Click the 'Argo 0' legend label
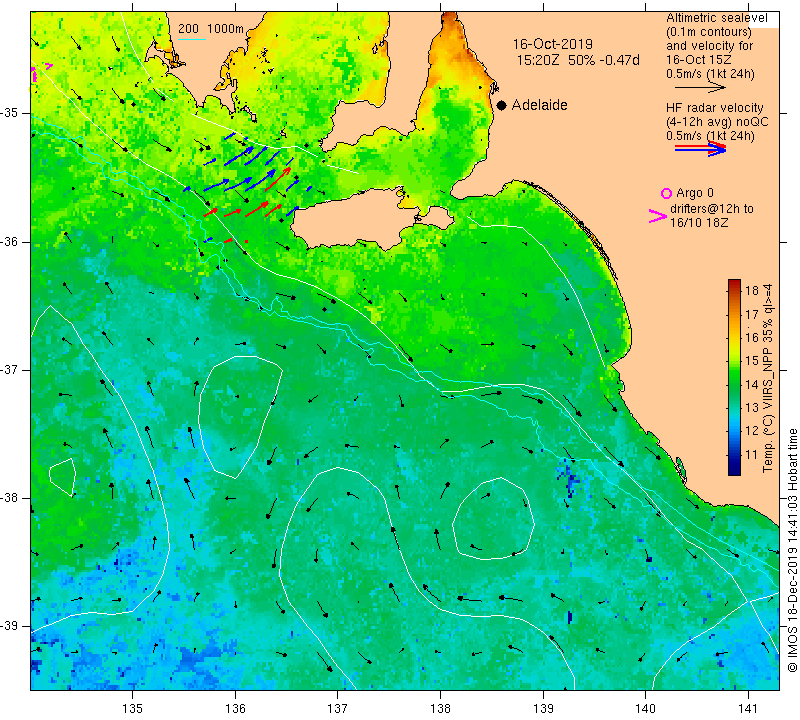The image size is (800, 720). click(695, 193)
